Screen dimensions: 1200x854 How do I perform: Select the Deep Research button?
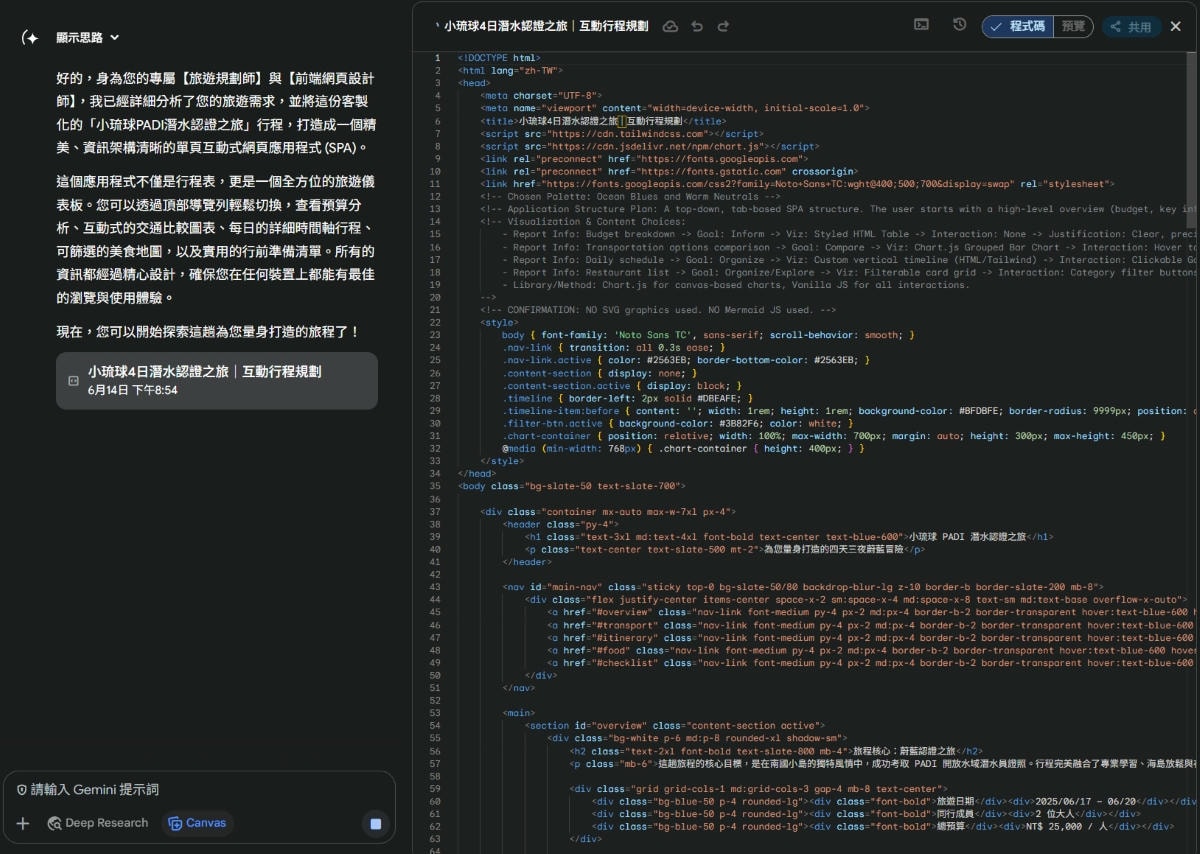click(97, 823)
